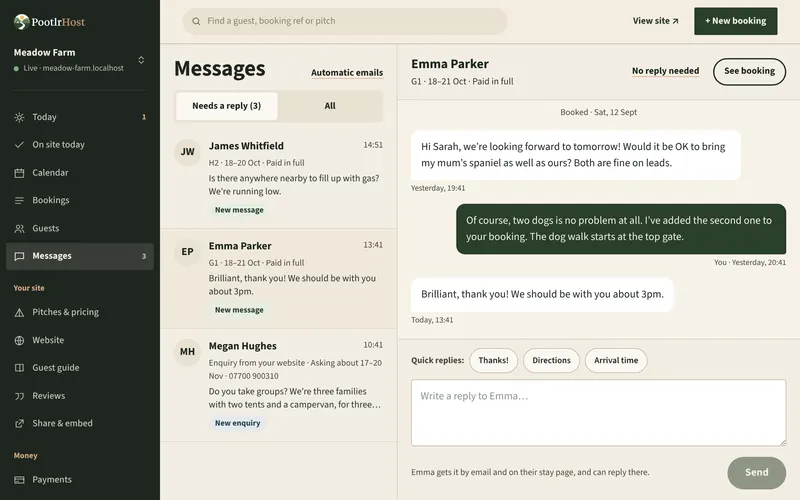Click the MH avatar for Megan Hughes
The width and height of the screenshot is (800, 500).
(187, 352)
